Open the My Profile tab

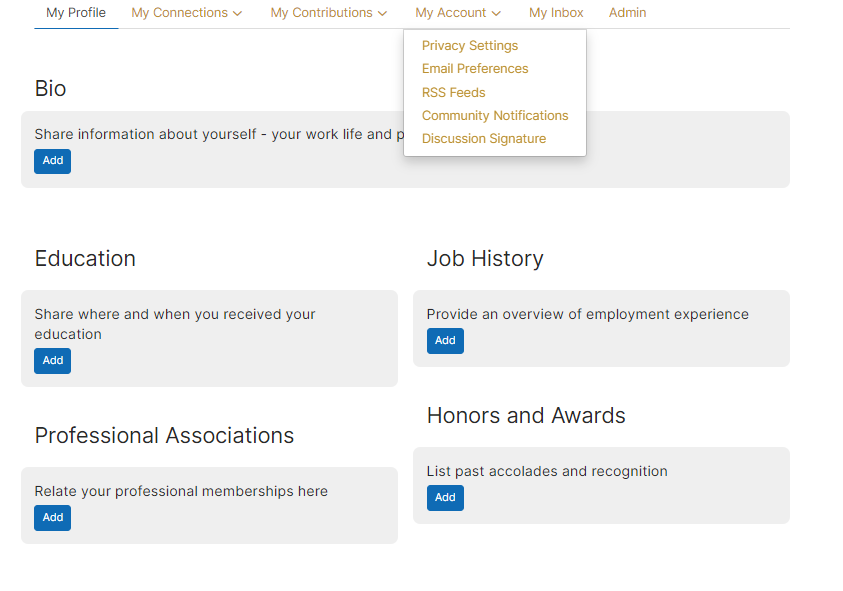coord(76,13)
